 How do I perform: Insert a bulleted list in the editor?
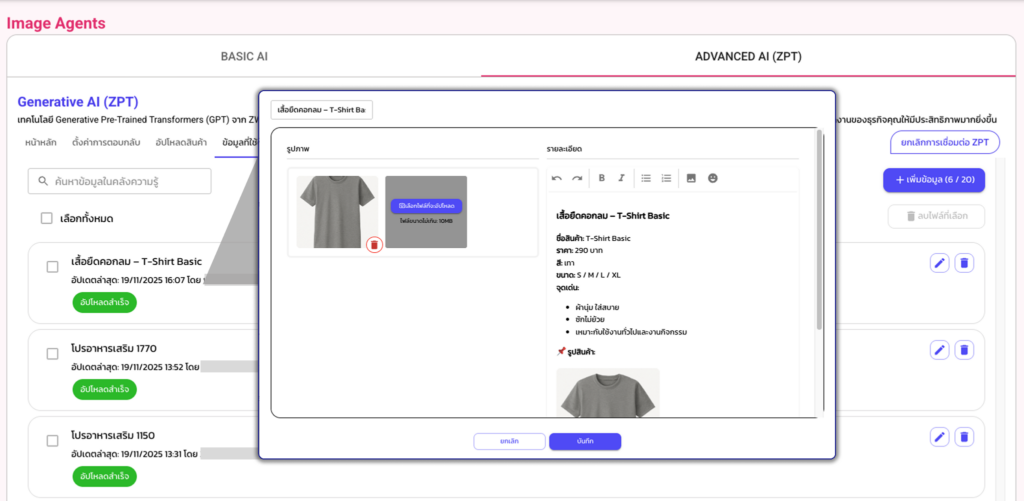[x=646, y=178]
